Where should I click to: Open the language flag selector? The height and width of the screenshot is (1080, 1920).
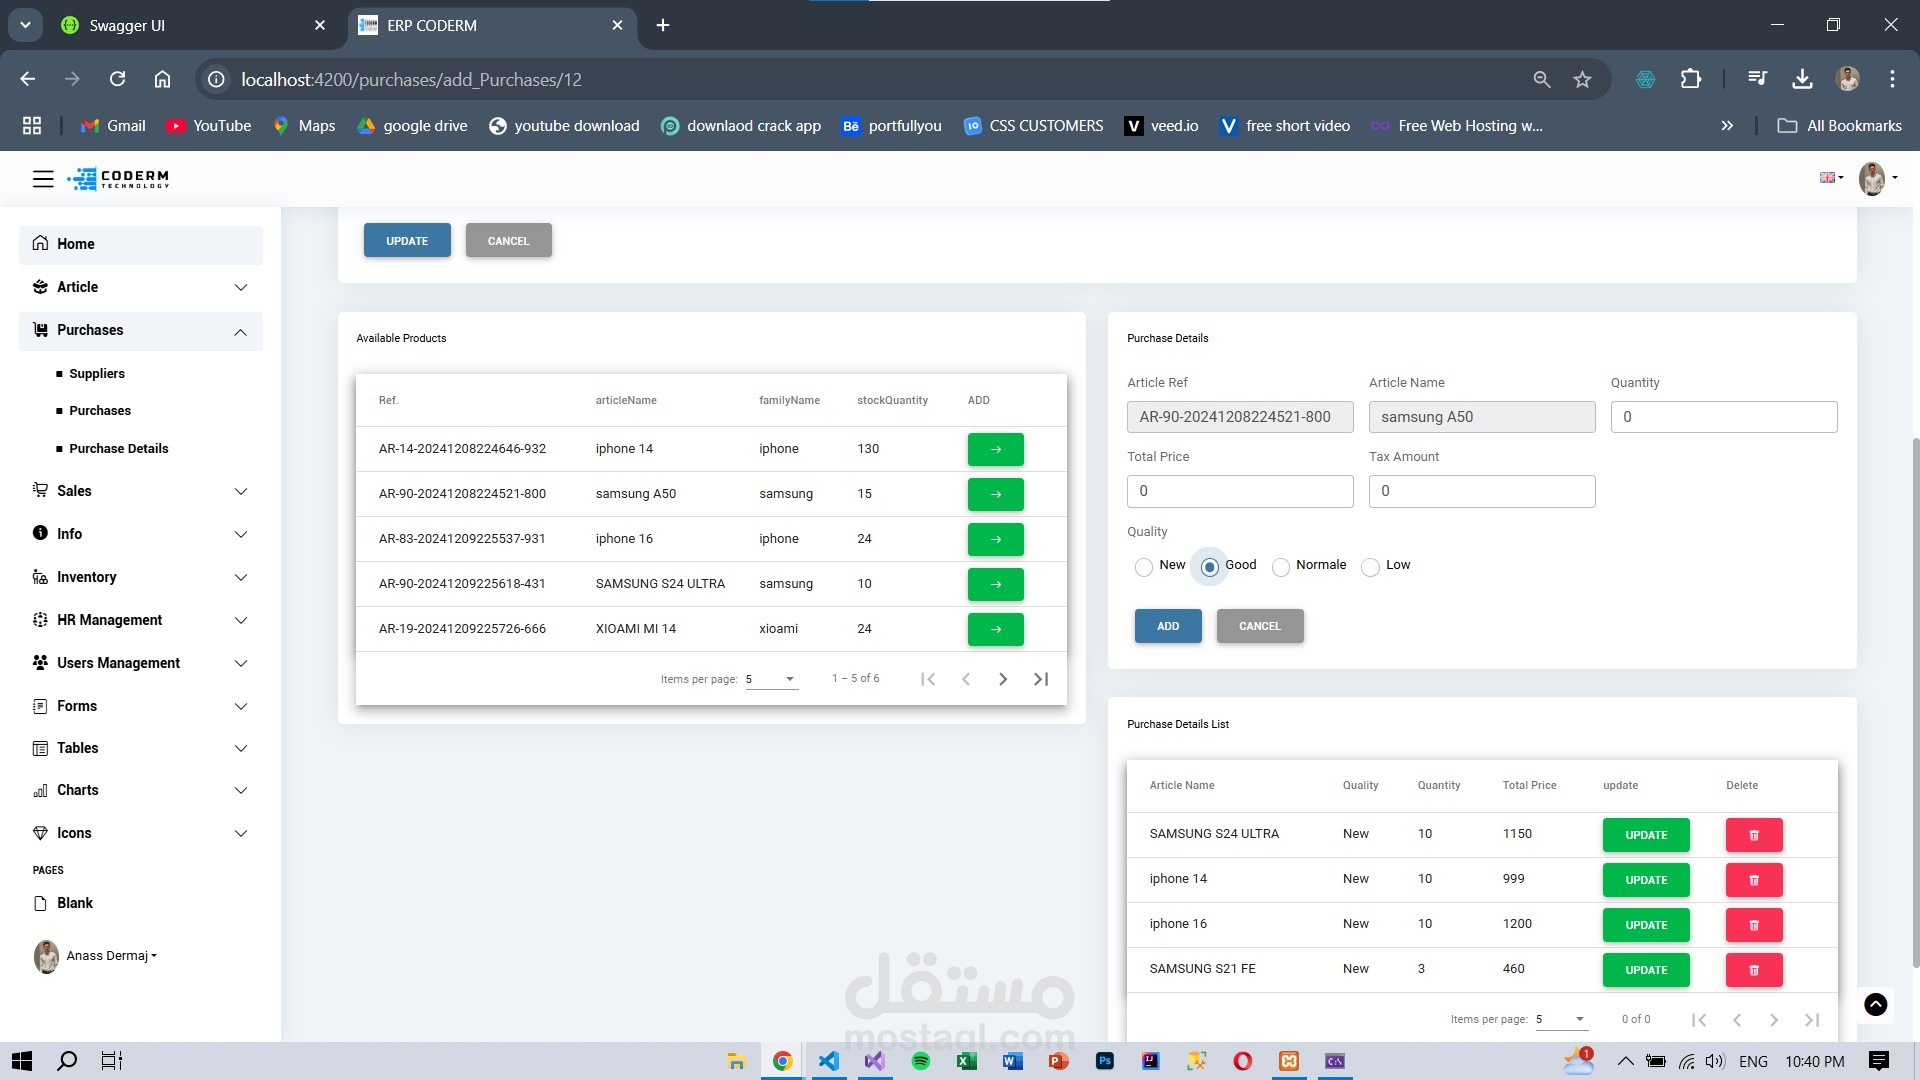click(x=1831, y=178)
